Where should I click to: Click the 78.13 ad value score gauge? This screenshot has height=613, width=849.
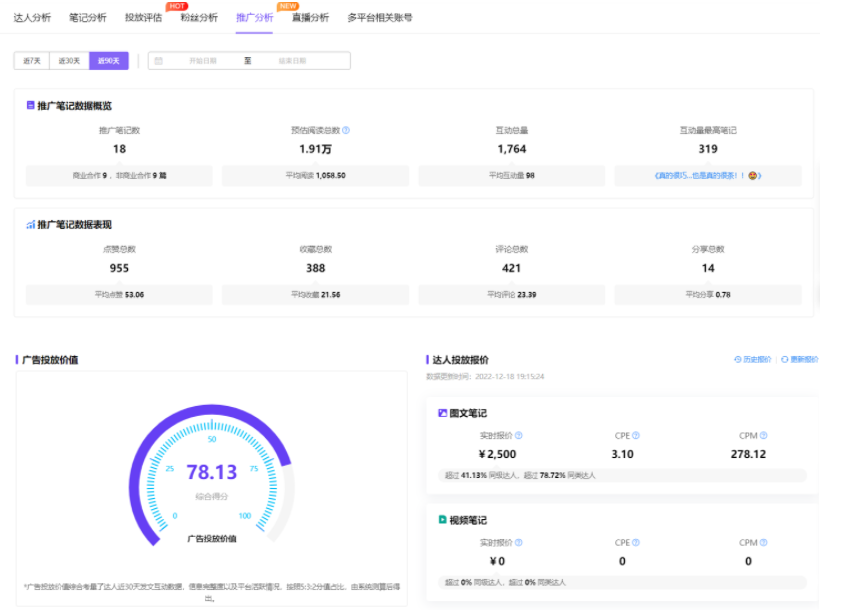tap(212, 473)
